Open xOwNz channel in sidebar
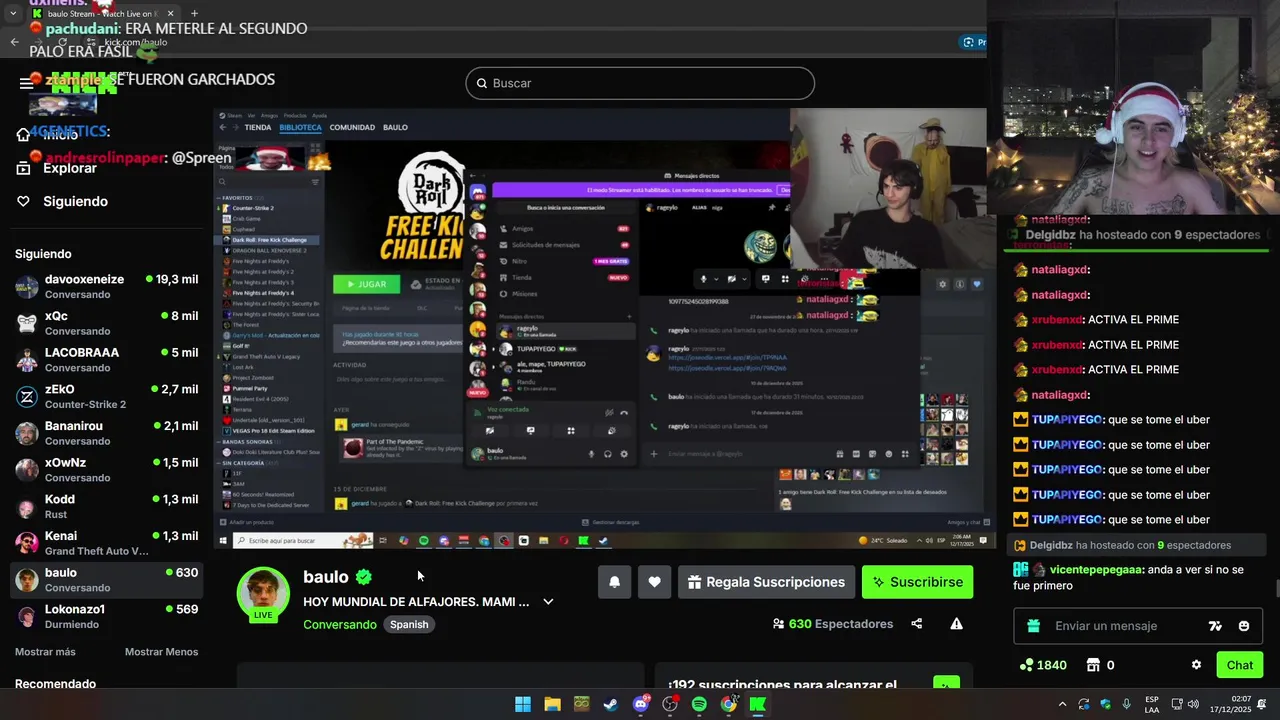 (x=105, y=470)
